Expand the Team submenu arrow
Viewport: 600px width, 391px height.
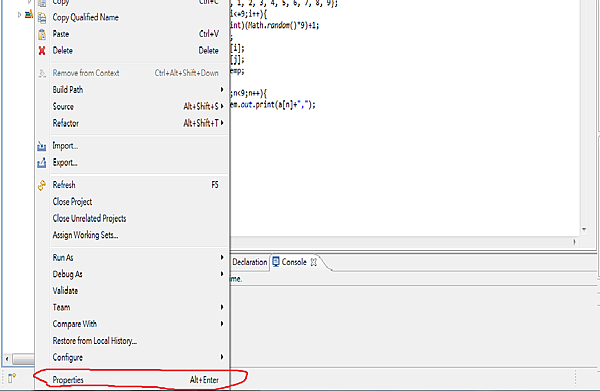[222, 307]
